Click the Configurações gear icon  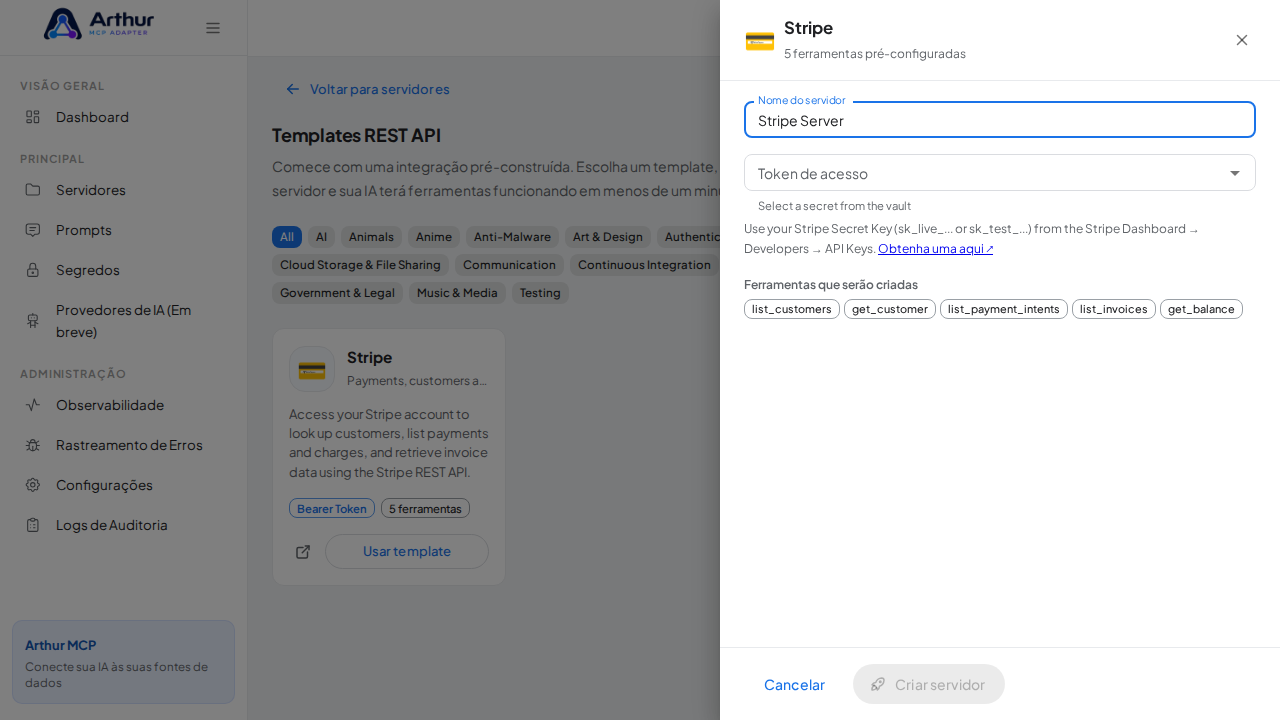tap(33, 485)
